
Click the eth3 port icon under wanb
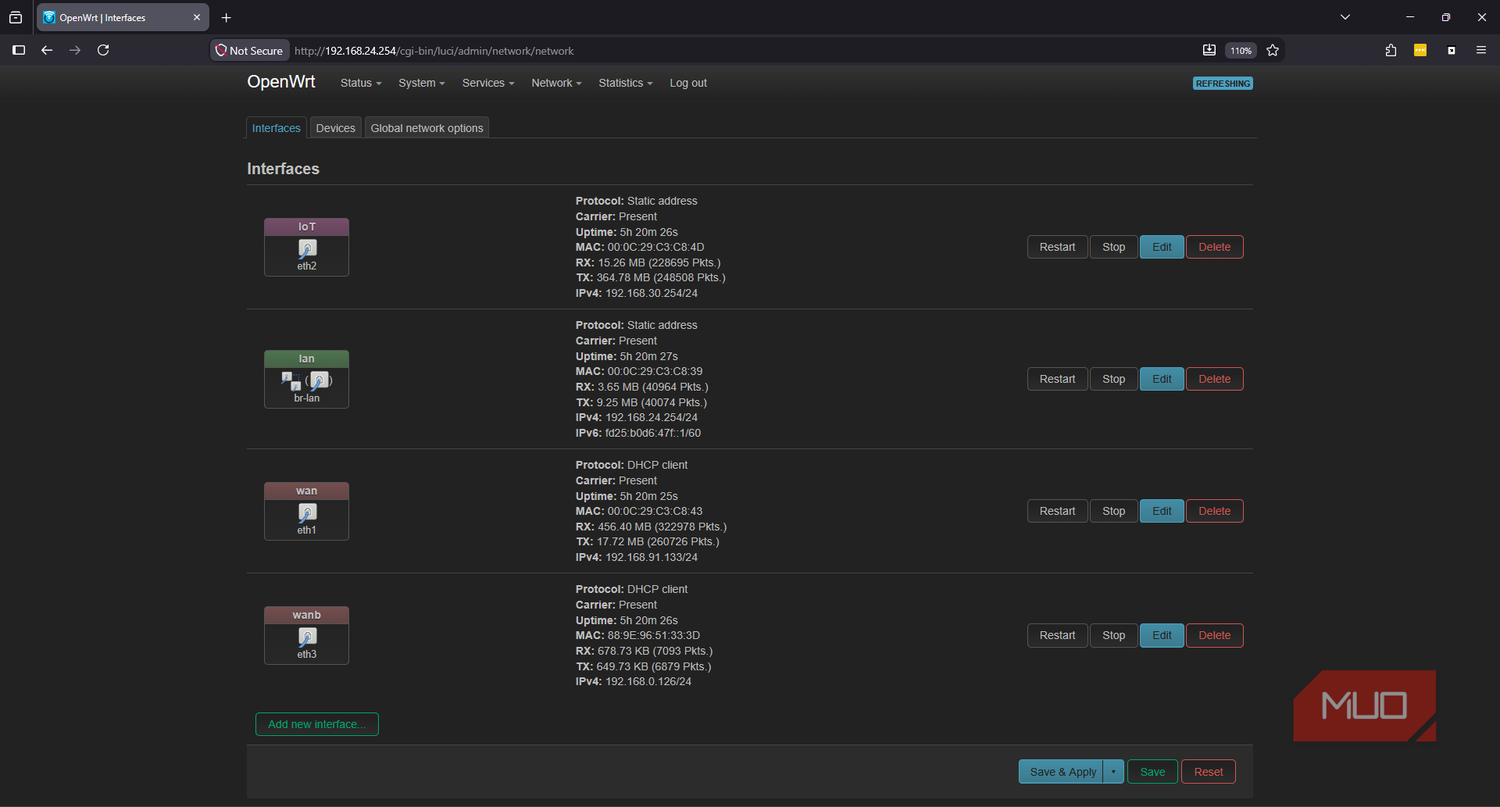[x=307, y=636]
